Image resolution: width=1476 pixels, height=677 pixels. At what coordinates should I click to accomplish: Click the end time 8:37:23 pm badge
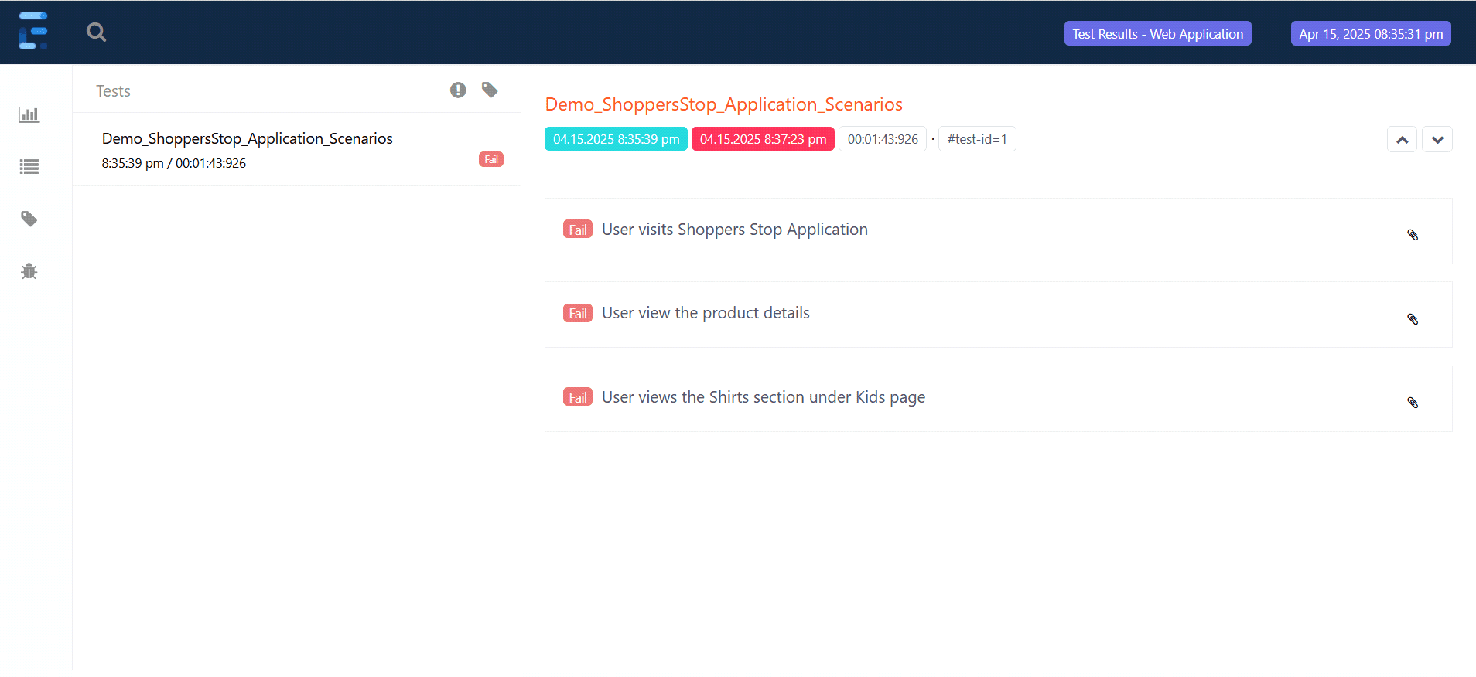[763, 139]
